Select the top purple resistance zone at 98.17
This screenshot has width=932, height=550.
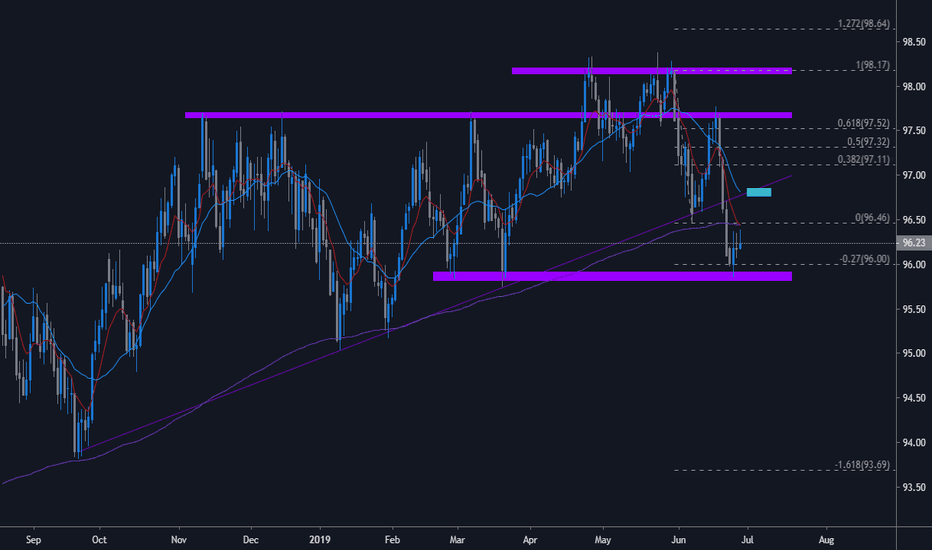(651, 71)
